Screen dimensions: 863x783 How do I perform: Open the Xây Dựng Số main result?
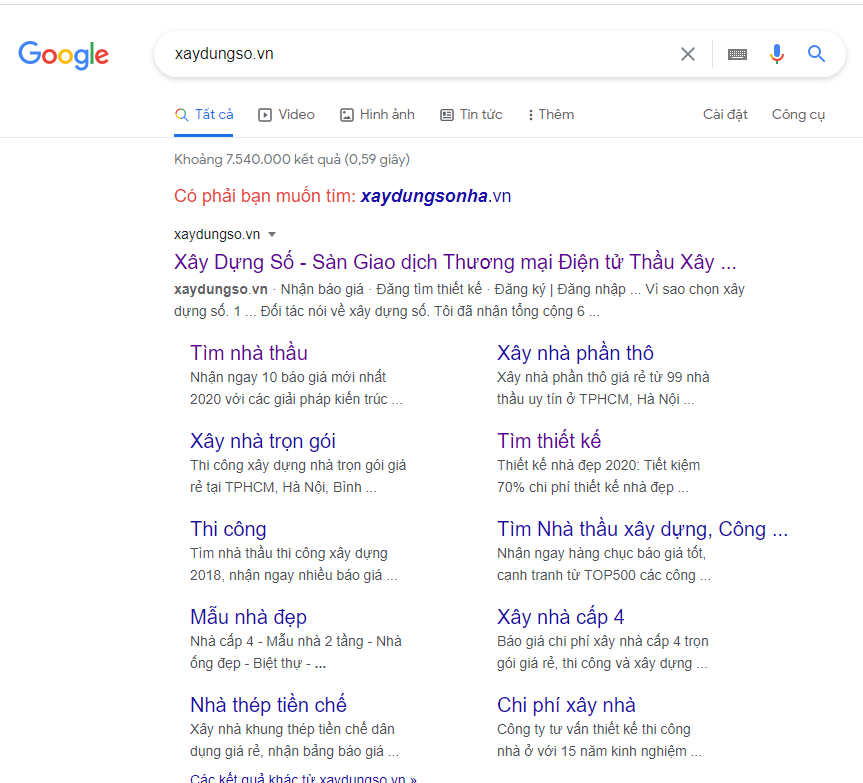click(x=454, y=263)
